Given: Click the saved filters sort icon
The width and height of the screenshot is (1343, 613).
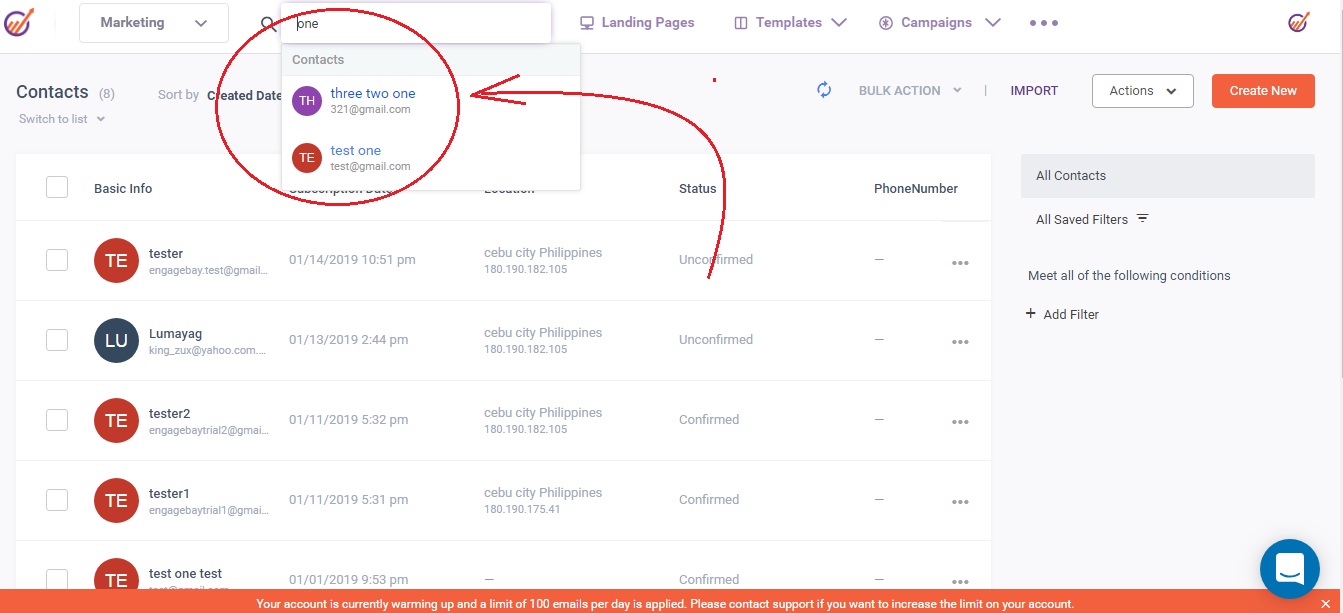Looking at the screenshot, I should pos(1143,219).
